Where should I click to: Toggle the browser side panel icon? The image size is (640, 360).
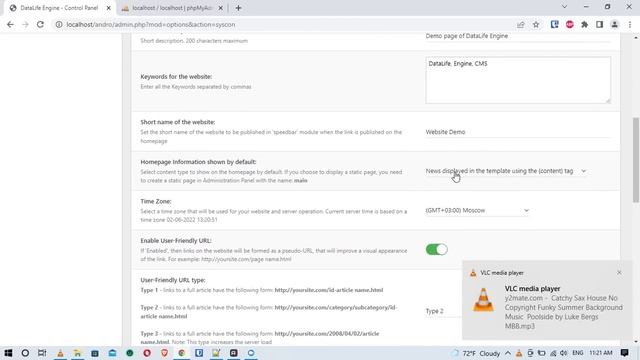tap(599, 24)
